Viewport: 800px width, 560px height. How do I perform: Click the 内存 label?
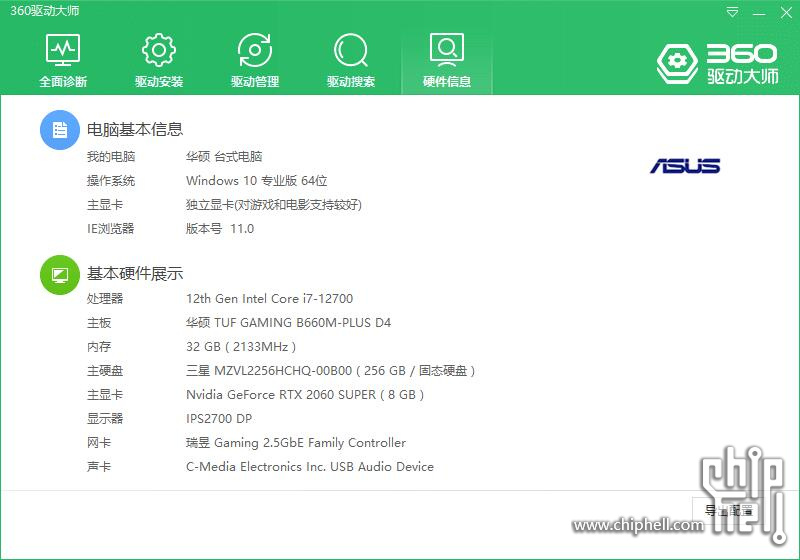pos(99,347)
